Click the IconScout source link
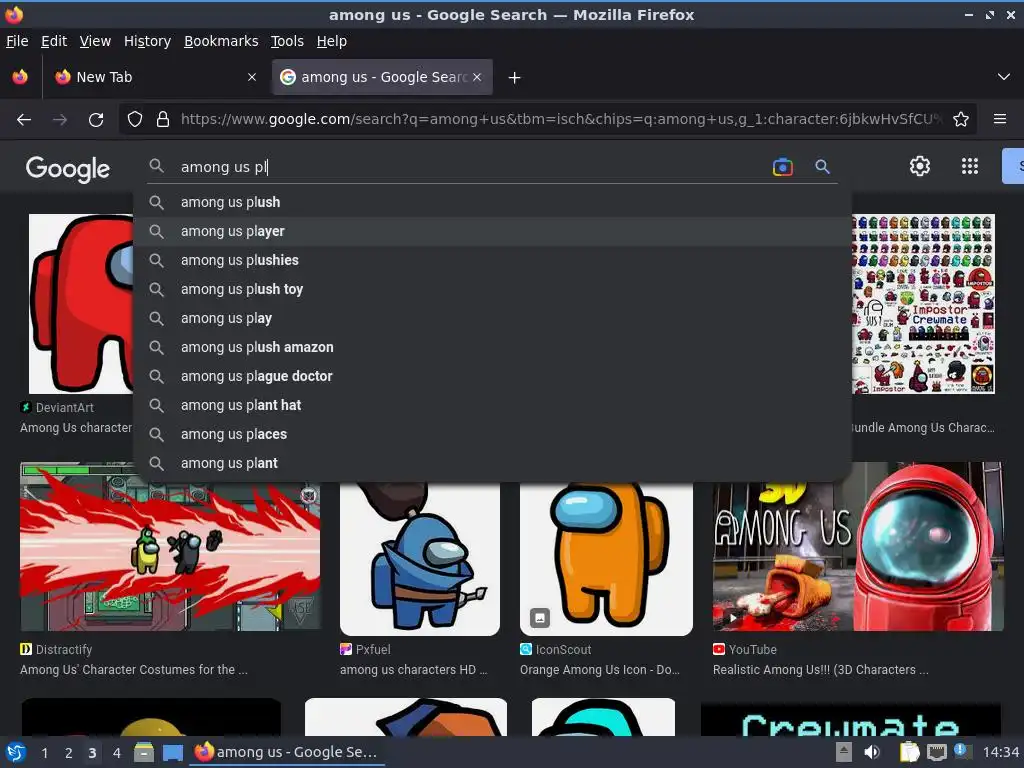1024x768 pixels. tap(556, 650)
